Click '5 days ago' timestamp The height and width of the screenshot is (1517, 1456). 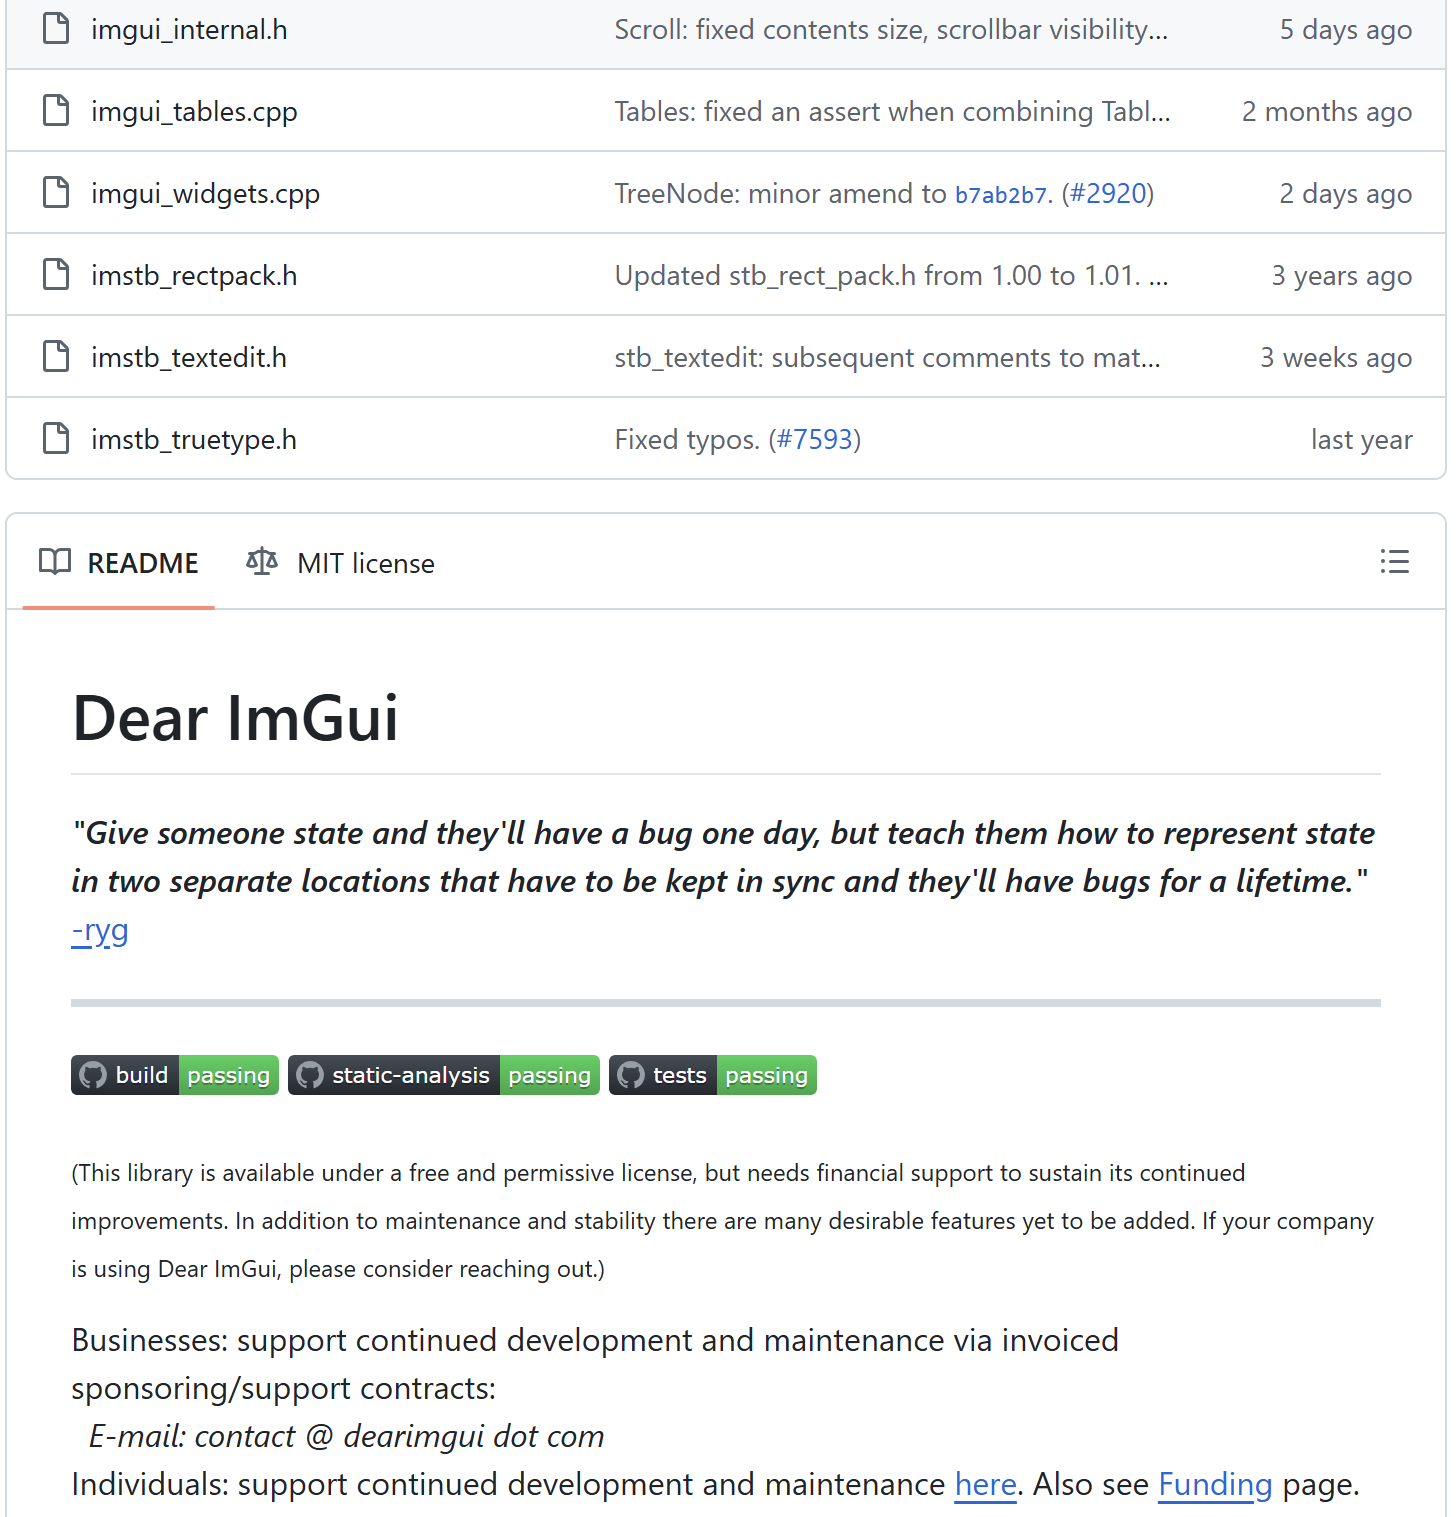coord(1346,30)
